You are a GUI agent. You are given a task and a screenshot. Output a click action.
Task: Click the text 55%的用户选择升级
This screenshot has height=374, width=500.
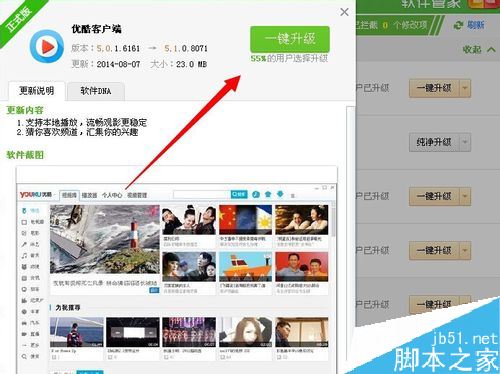coord(289,59)
